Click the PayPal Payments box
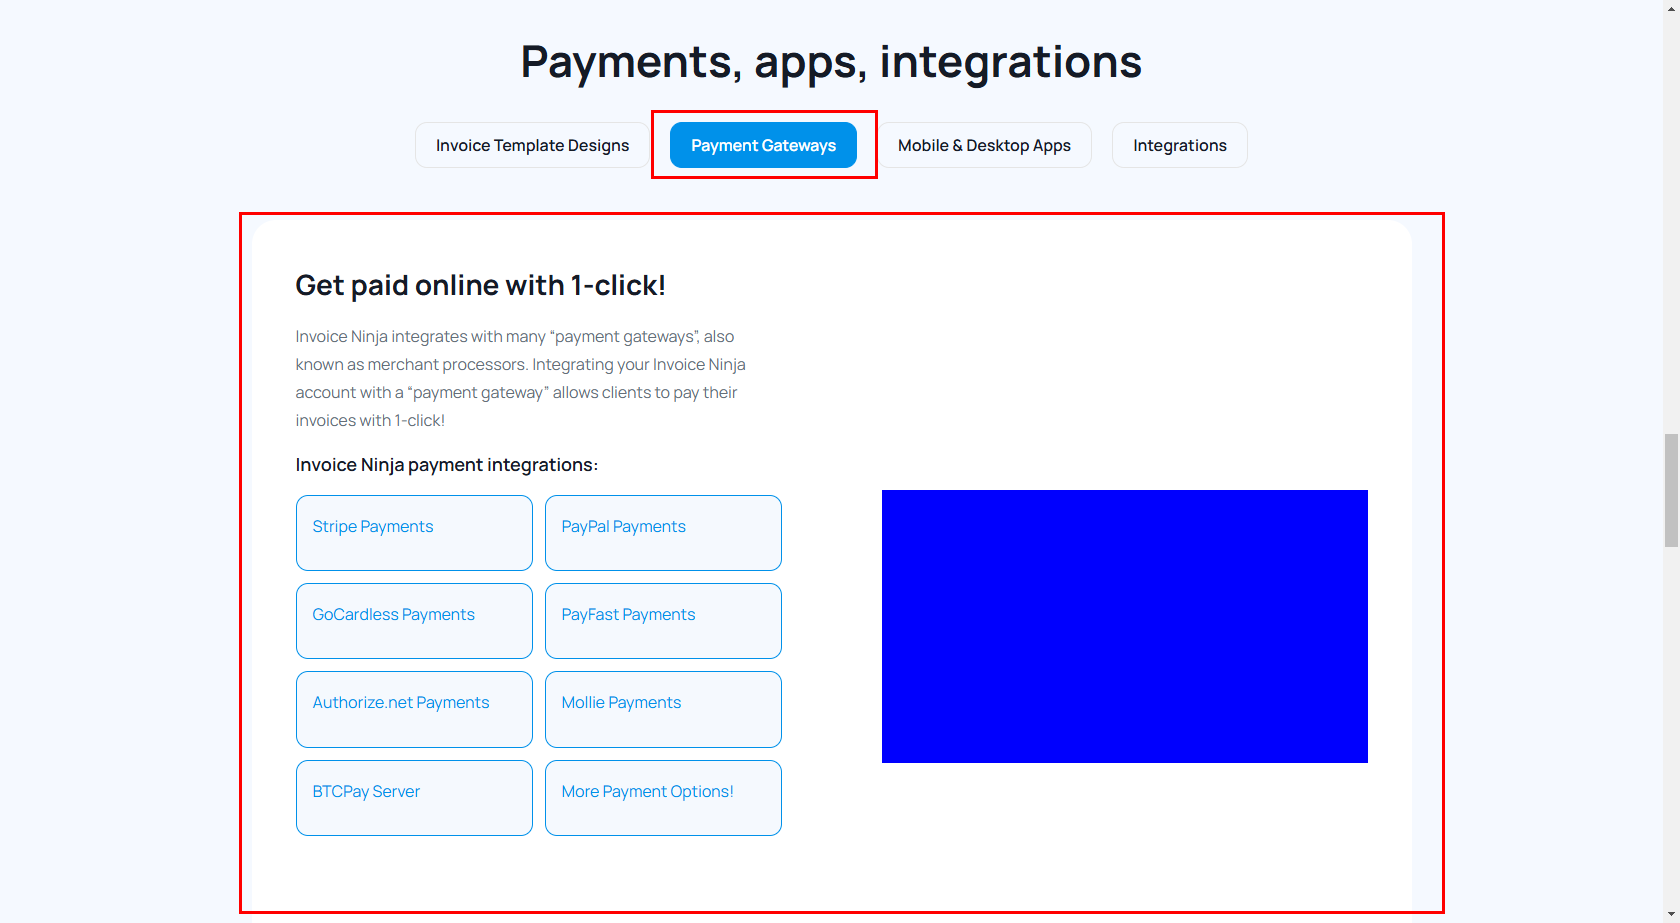Viewport: 1680px width, 923px height. [x=663, y=532]
